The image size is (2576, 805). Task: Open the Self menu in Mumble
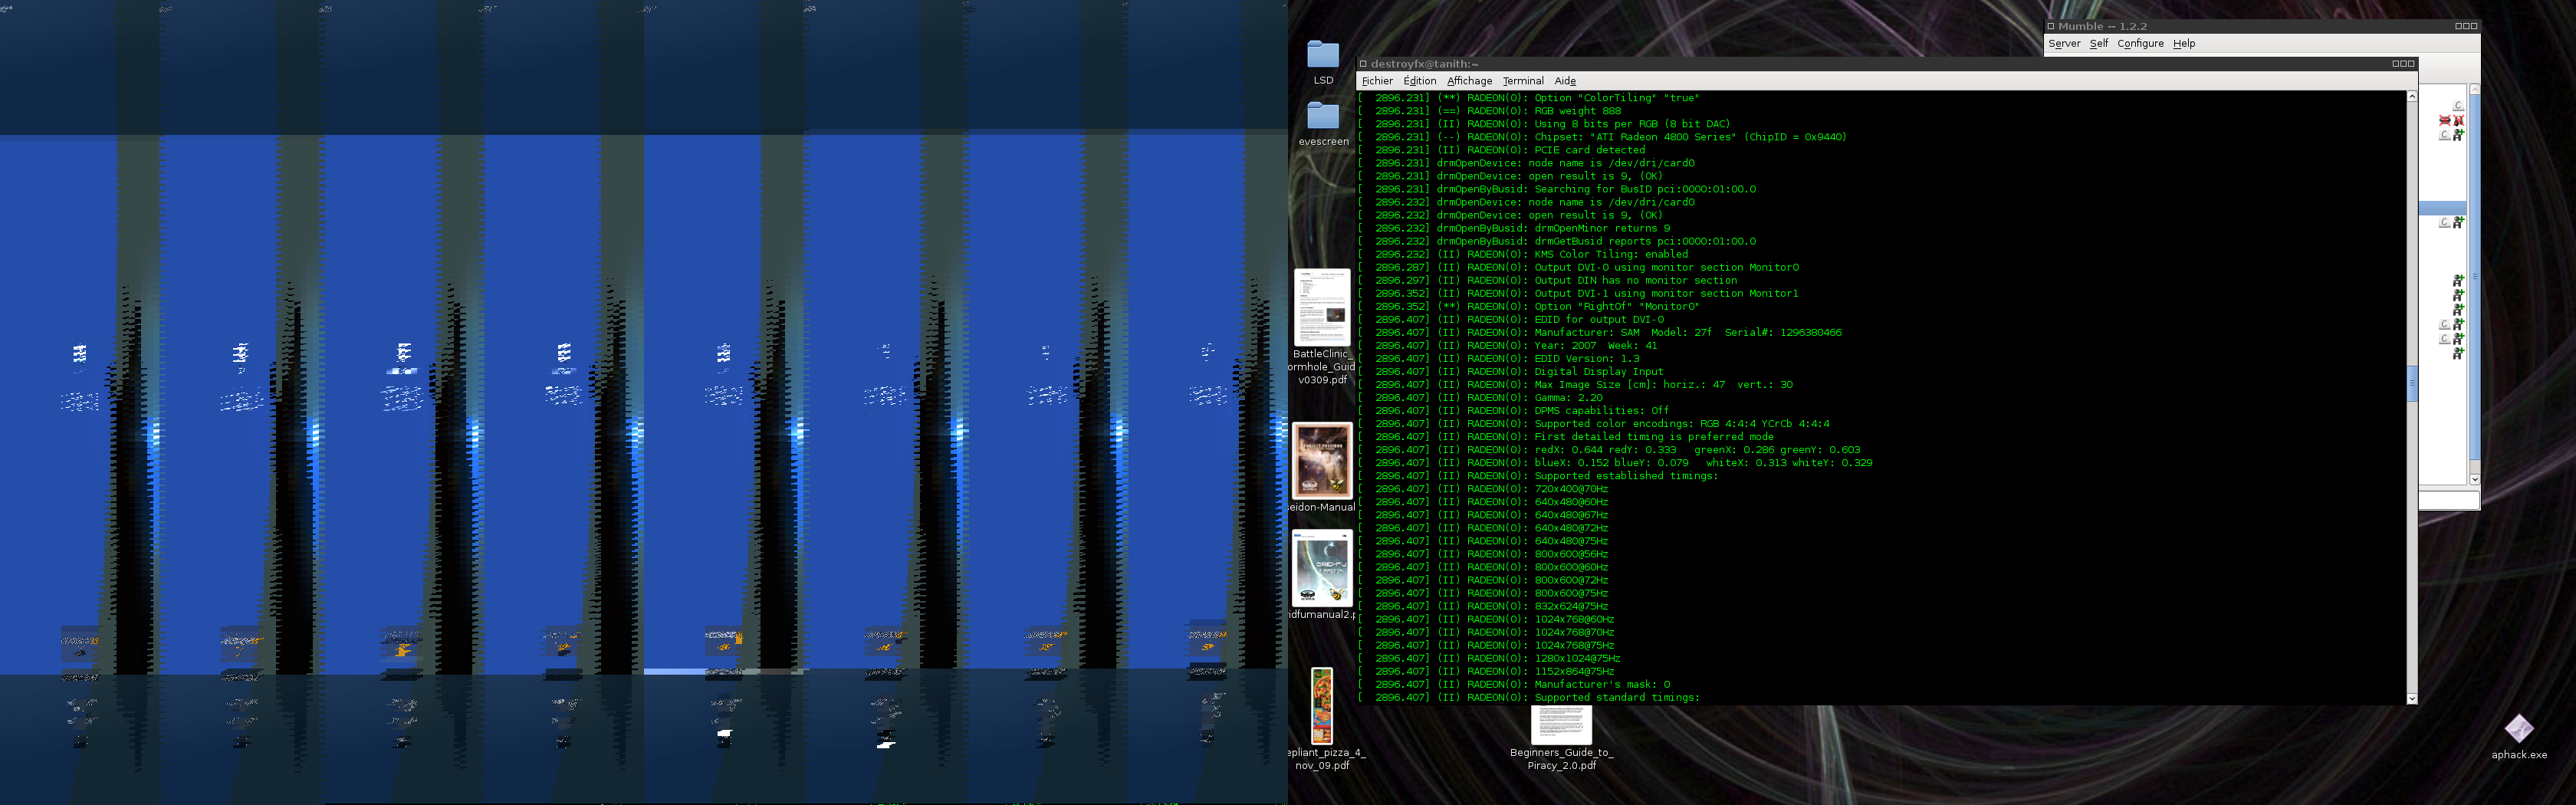click(2099, 44)
